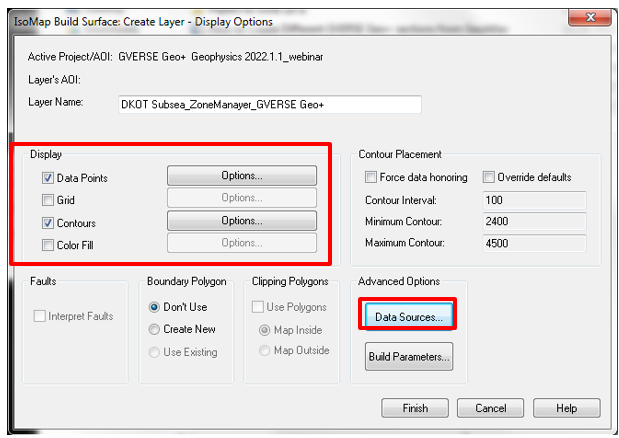The image size is (619, 438).
Task: Open Options for Color Fill
Action: point(242,243)
